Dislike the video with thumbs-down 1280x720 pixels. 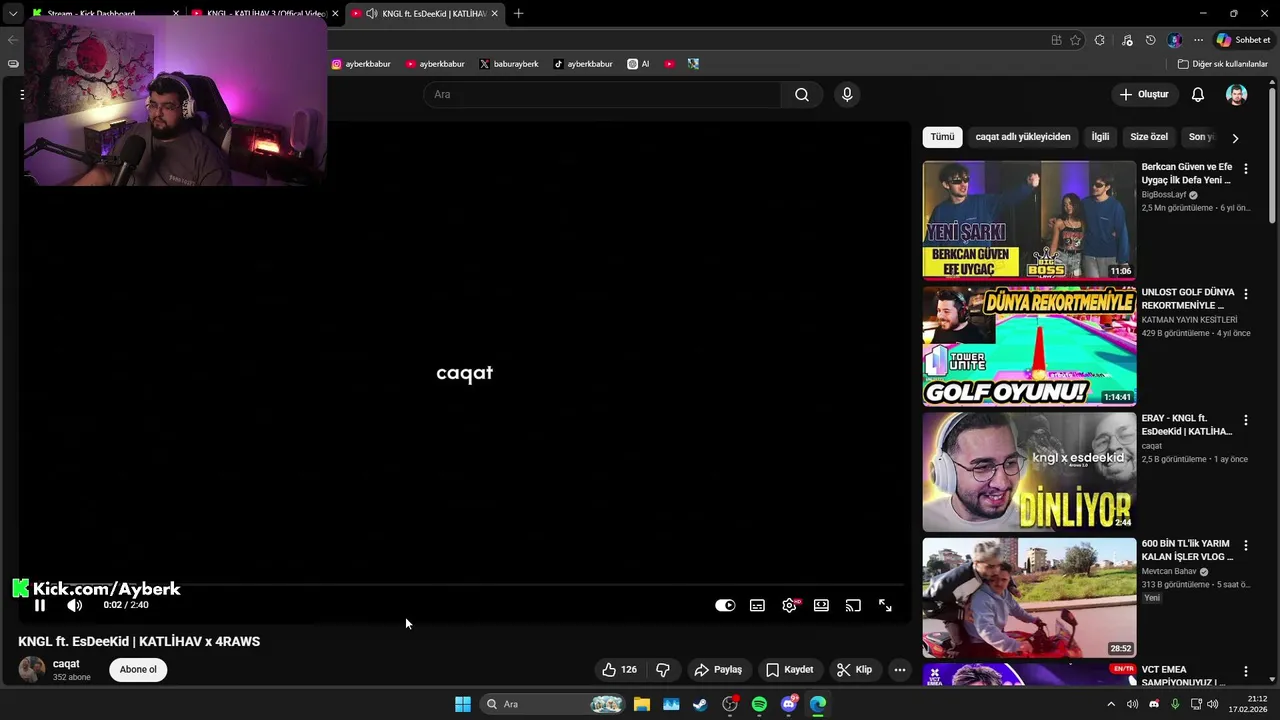tap(662, 670)
